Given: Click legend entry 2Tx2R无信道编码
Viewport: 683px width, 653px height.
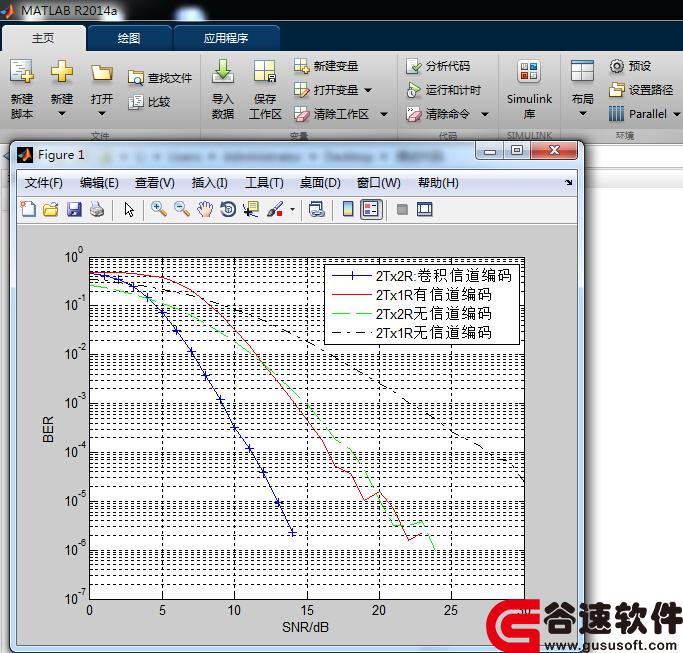Looking at the screenshot, I should 433,314.
